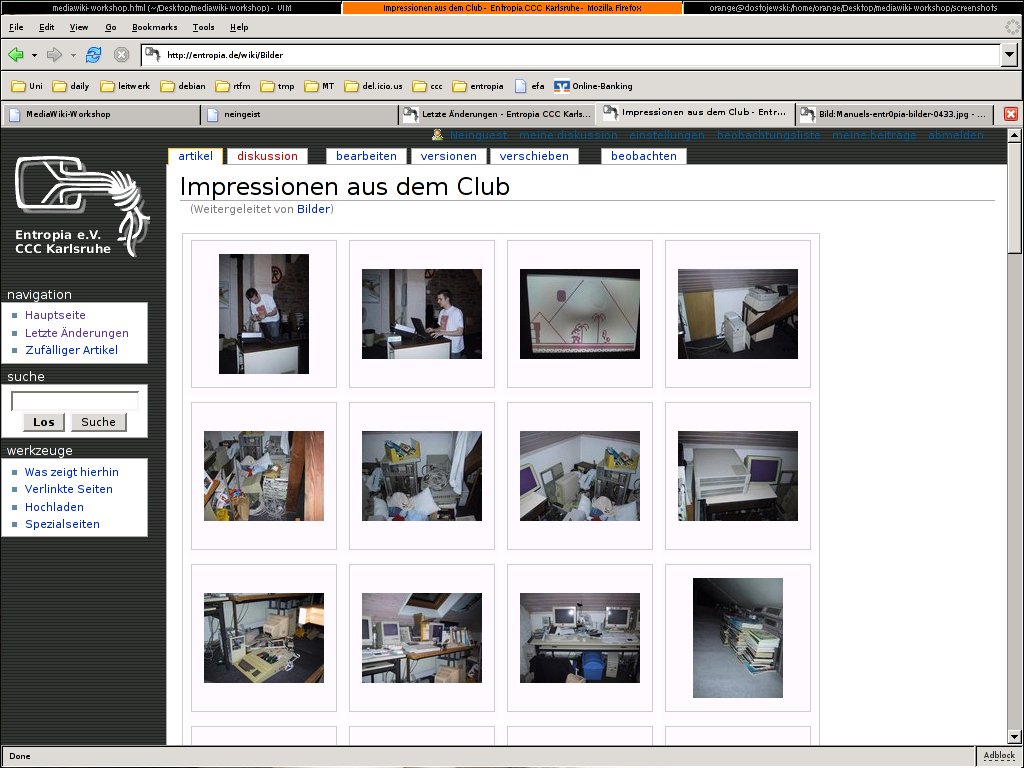Switch to the MediaWiki-Workshop browser tab
Viewport: 1024px width, 768px height.
[101, 114]
